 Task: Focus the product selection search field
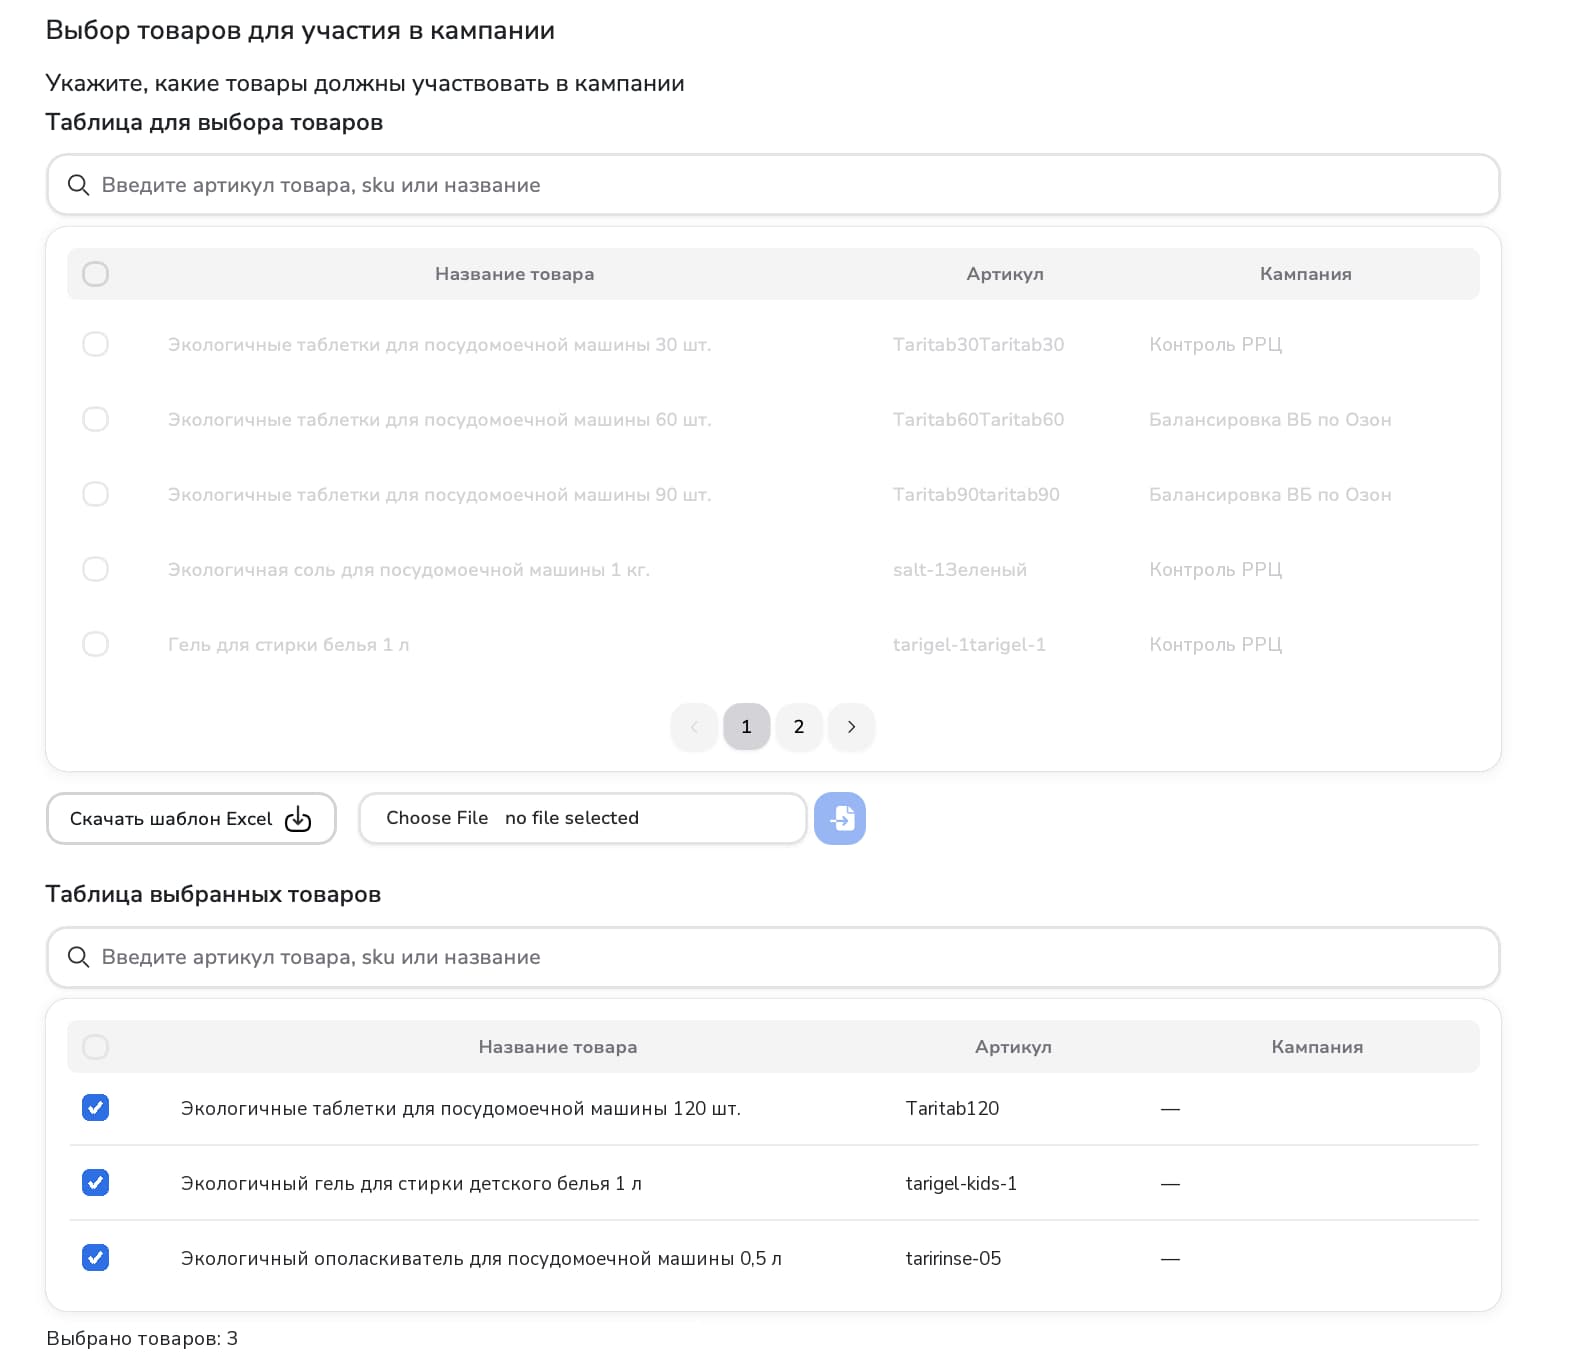click(773, 185)
